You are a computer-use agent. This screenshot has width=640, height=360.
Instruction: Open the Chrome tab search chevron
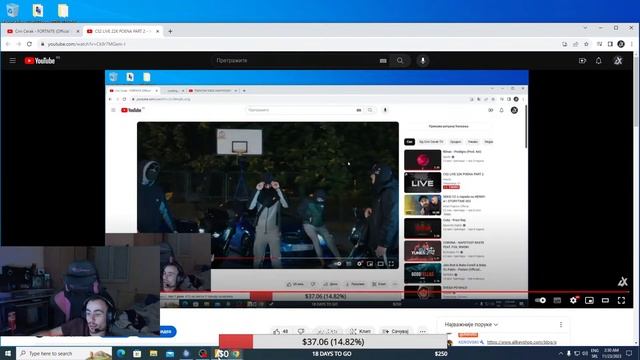point(585,28)
